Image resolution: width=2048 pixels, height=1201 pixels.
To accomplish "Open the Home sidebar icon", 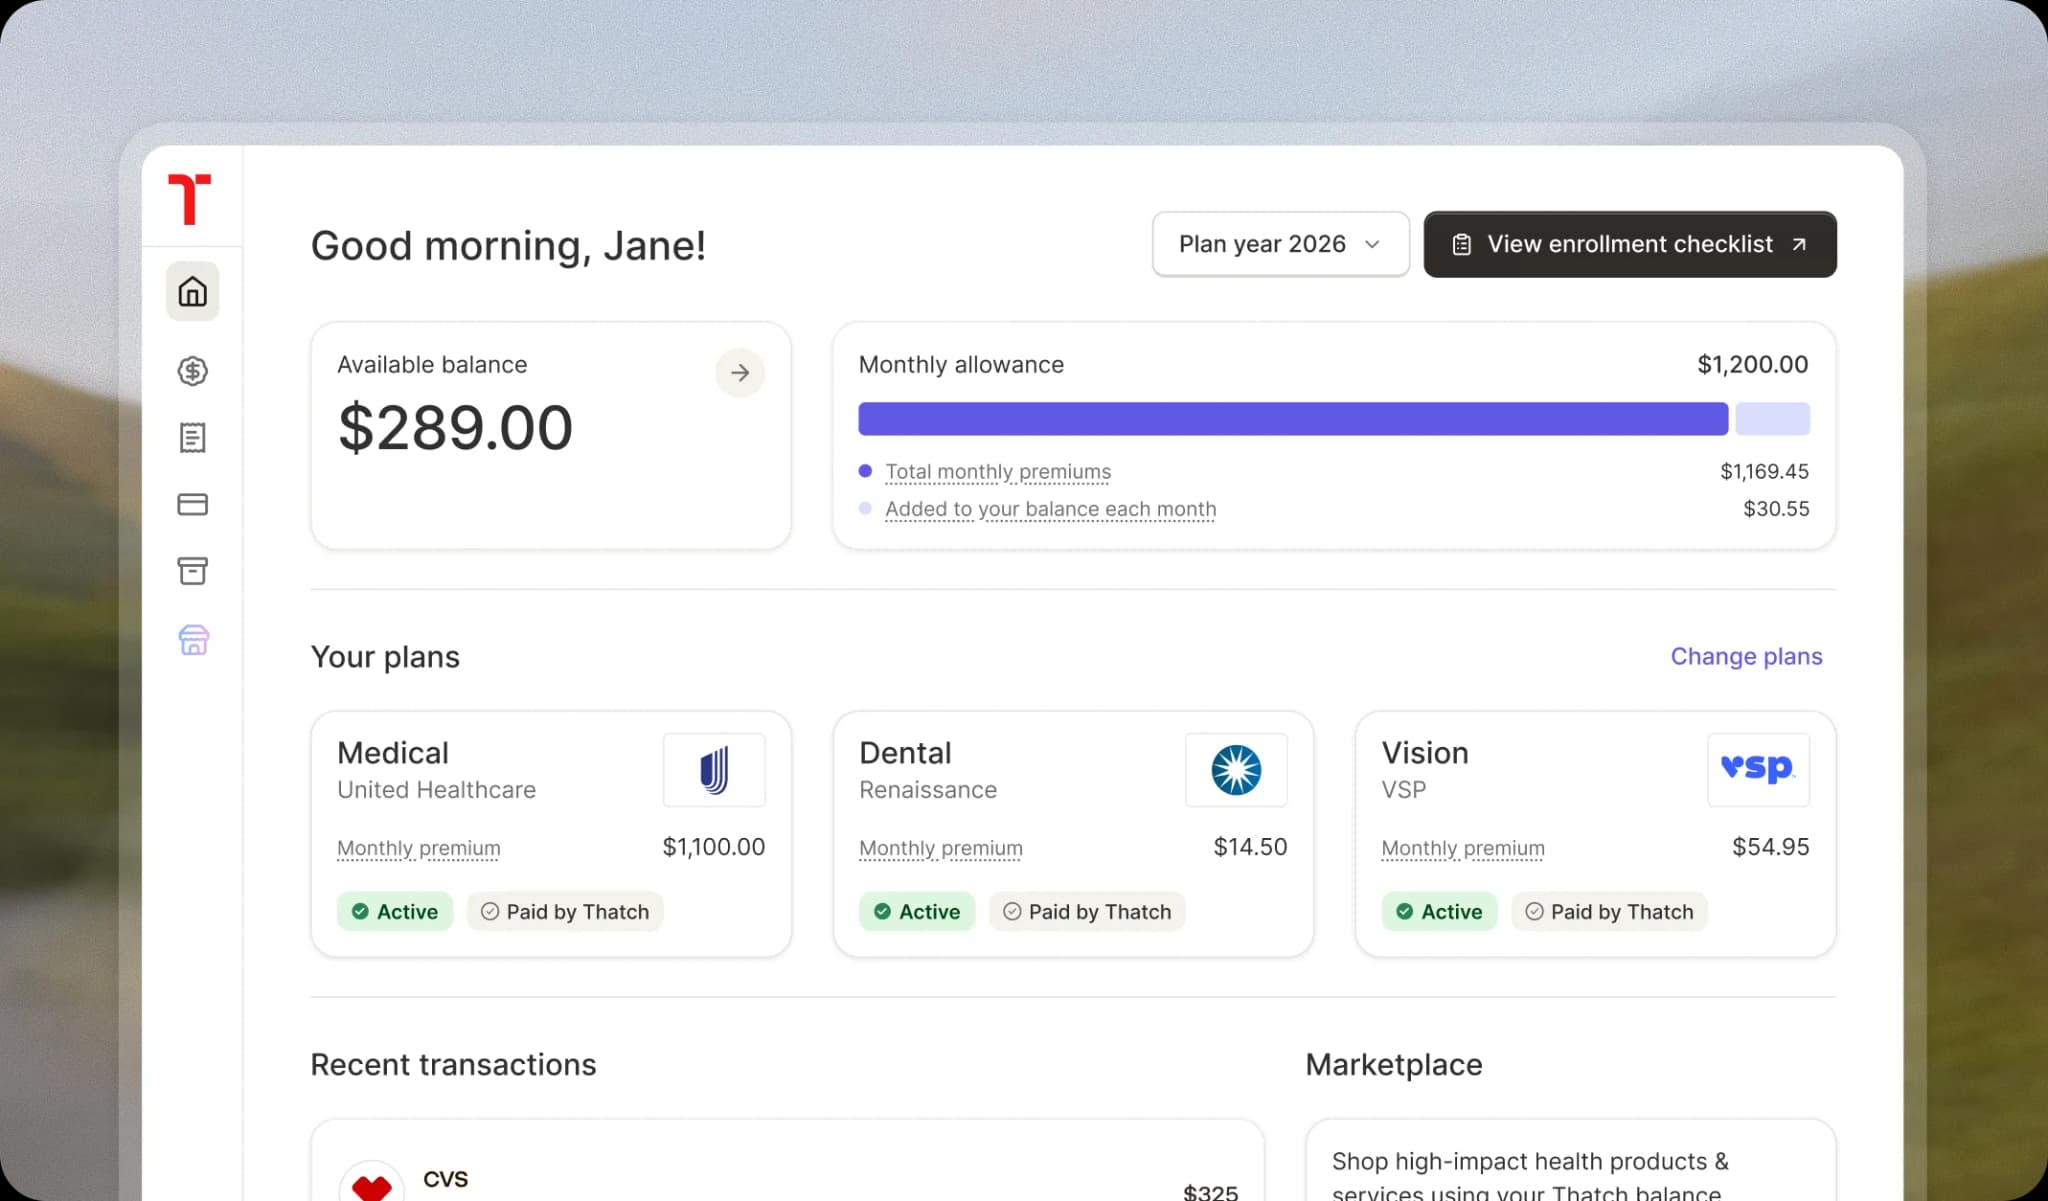I will click(192, 291).
